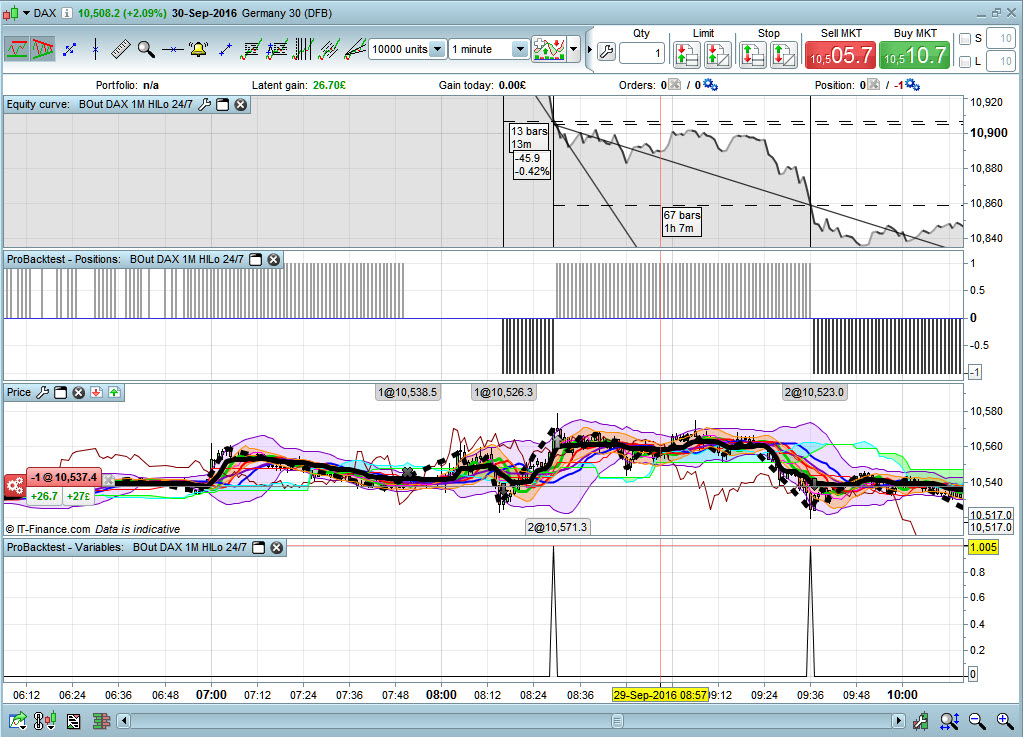The width and height of the screenshot is (1023, 737).
Task: Click the auto-zoom magnifier with arrows
Action: point(949,721)
